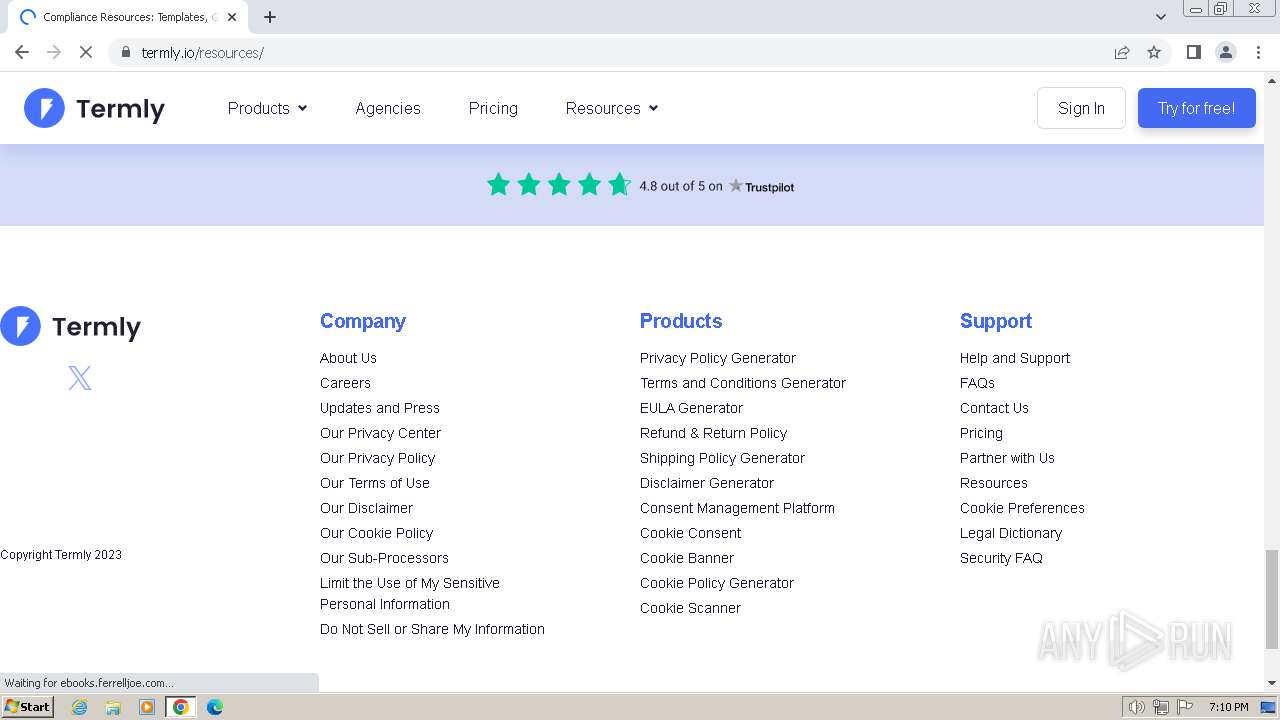Visit Our Privacy Center link
This screenshot has width=1280, height=720.
380,433
